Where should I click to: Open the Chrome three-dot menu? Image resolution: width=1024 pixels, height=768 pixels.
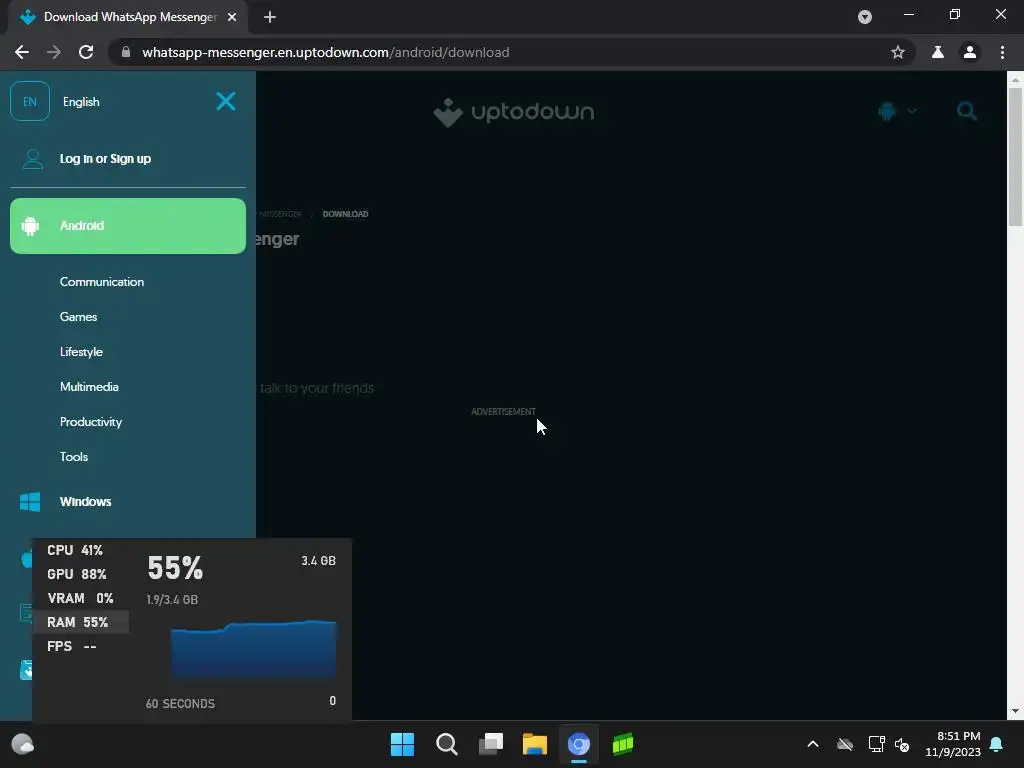tap(1002, 52)
